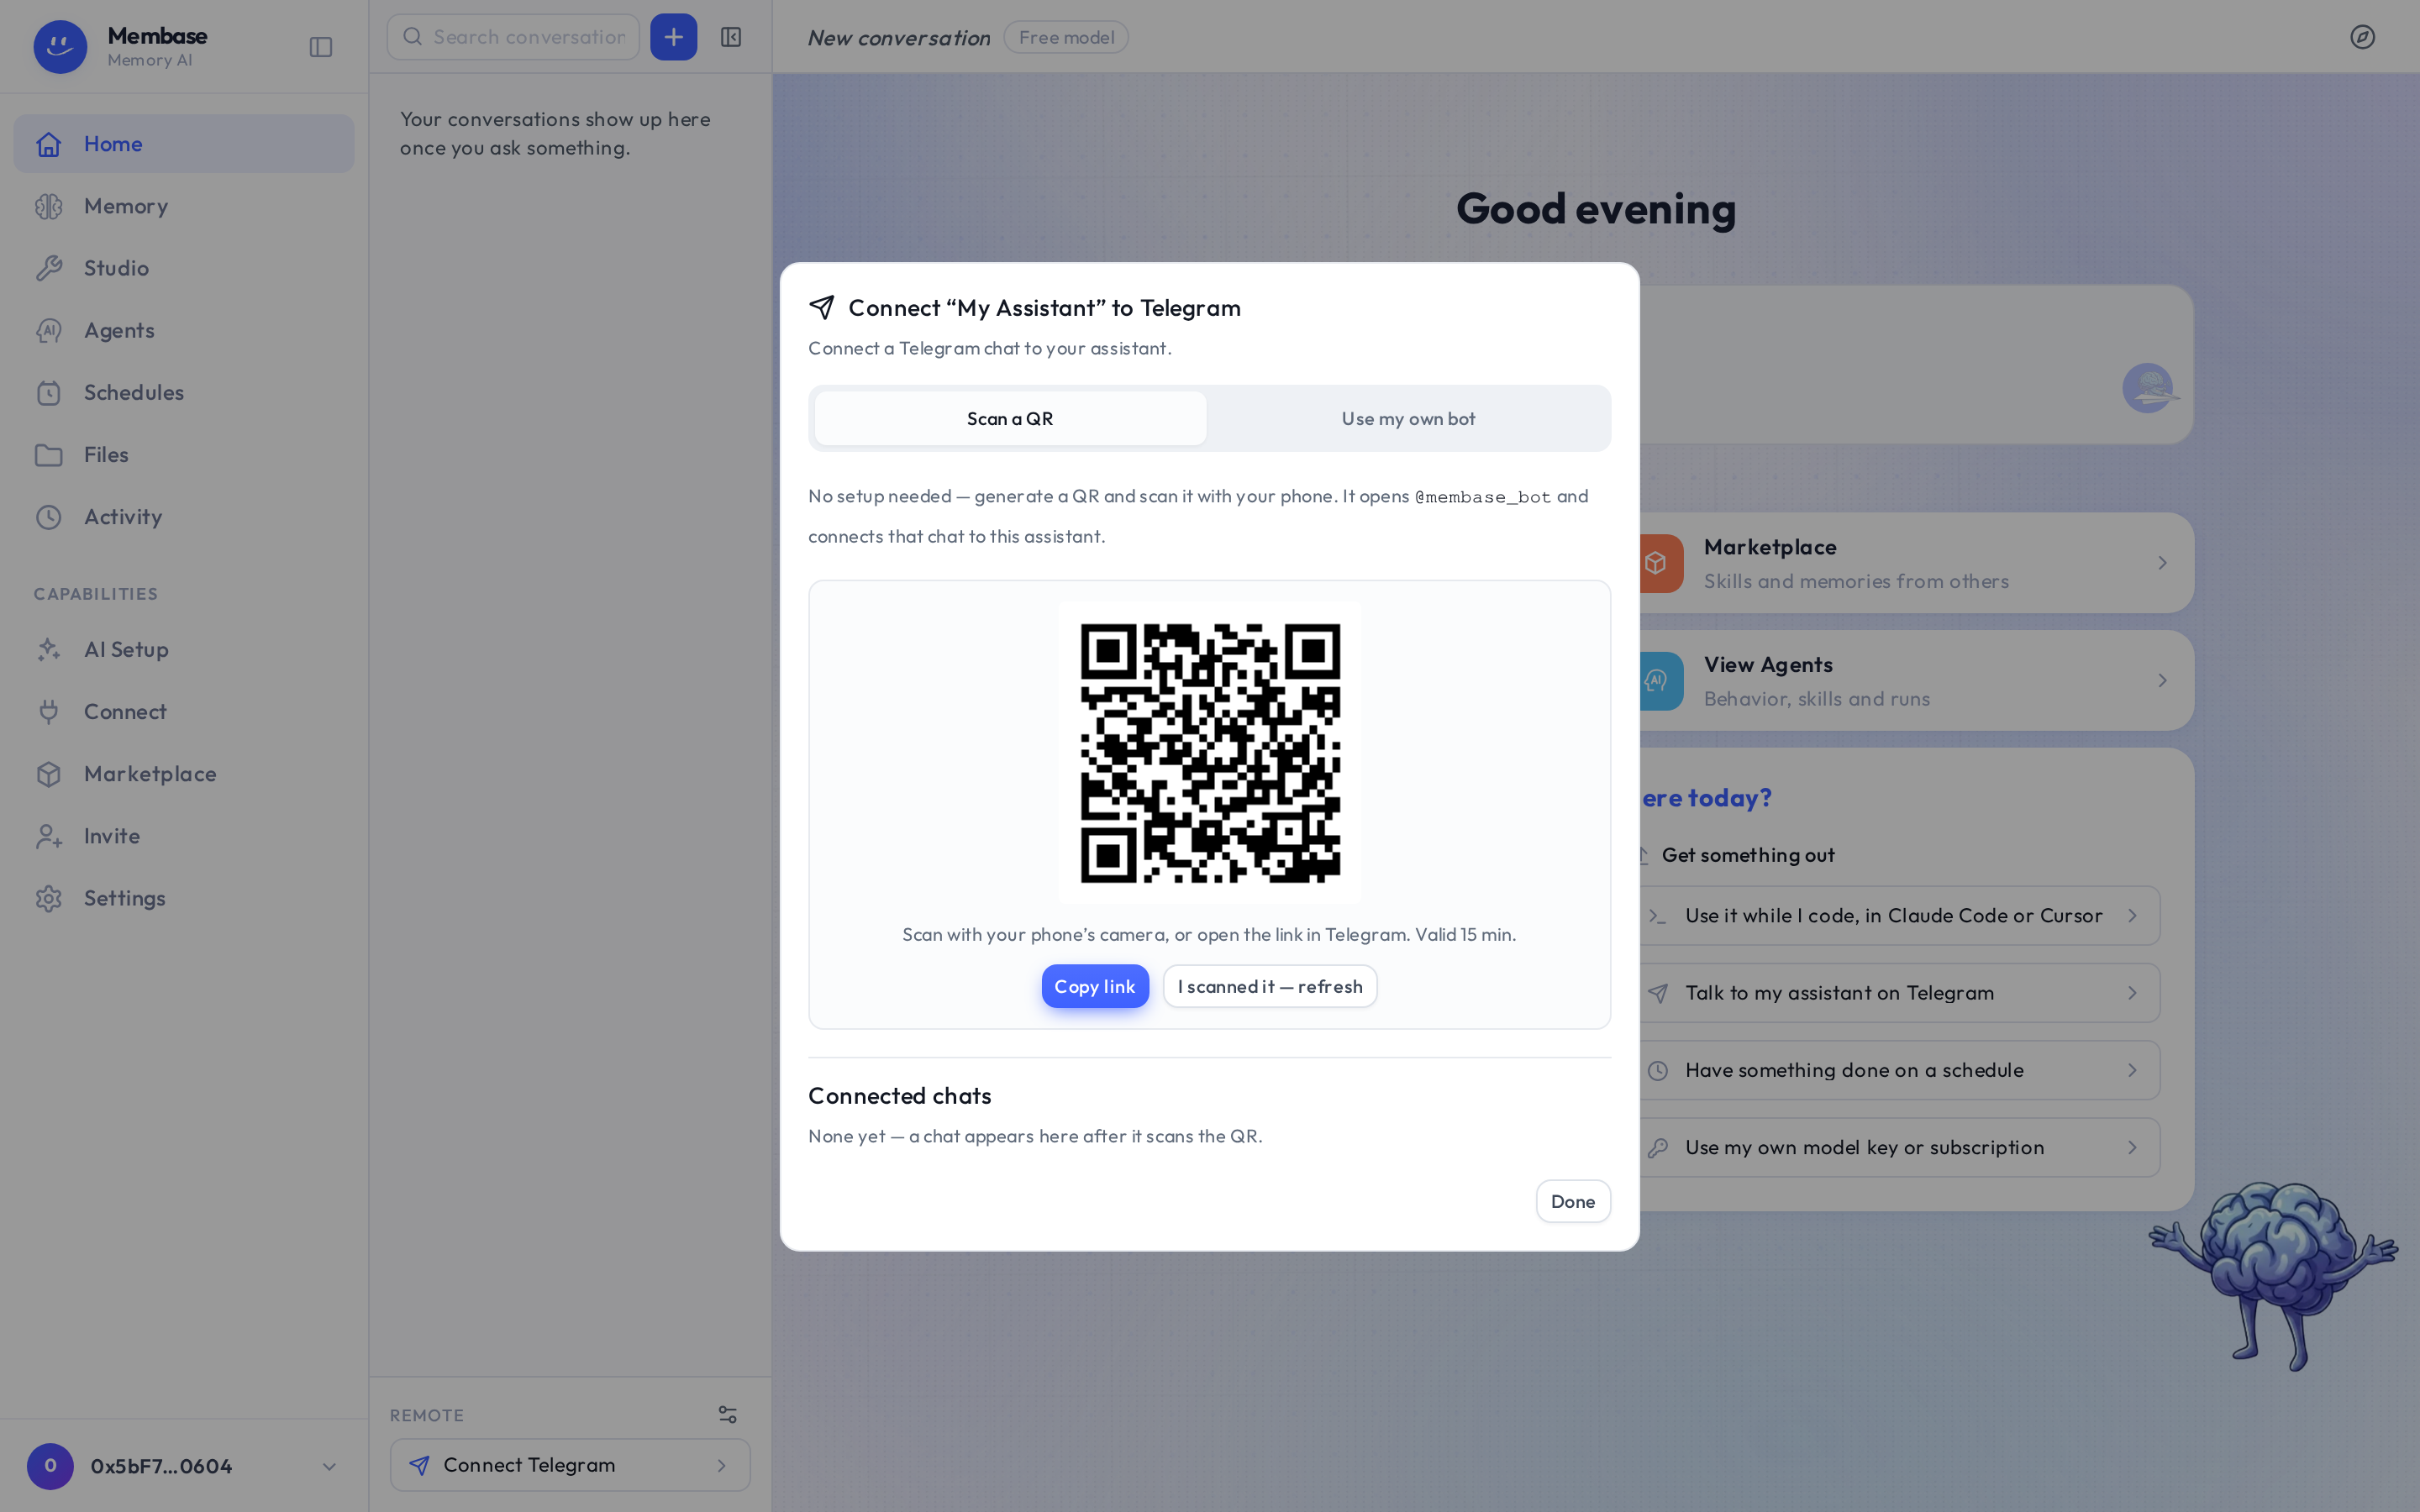Screen dimensions: 2420x1512
Task: Open the compass icon at top right
Action: point(2362,37)
